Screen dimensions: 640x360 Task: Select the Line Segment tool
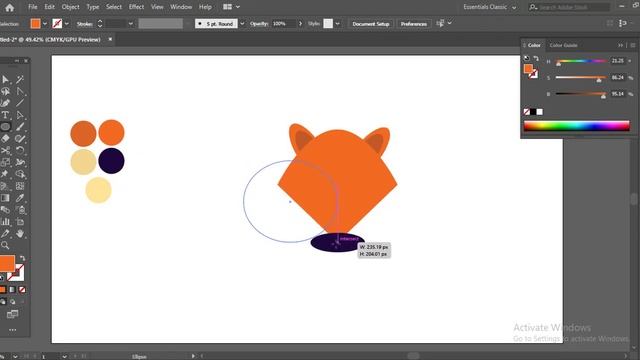tap(20, 103)
